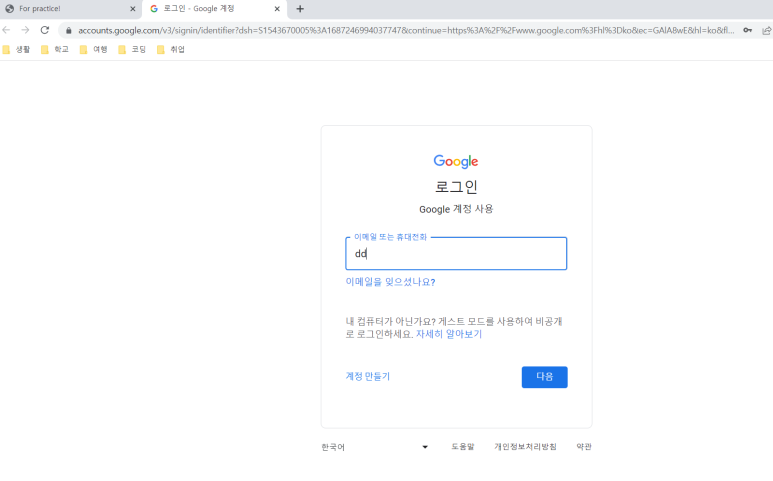Open the '개인정보처리방침' footer link
The width and height of the screenshot is (773, 481).
click(x=526, y=447)
